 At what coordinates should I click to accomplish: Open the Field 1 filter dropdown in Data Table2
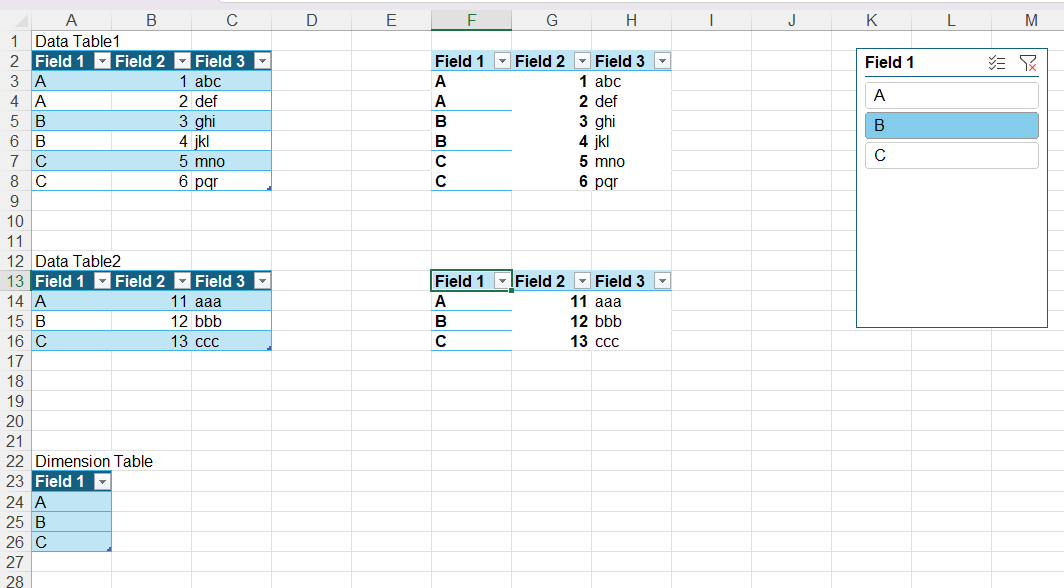[x=103, y=281]
